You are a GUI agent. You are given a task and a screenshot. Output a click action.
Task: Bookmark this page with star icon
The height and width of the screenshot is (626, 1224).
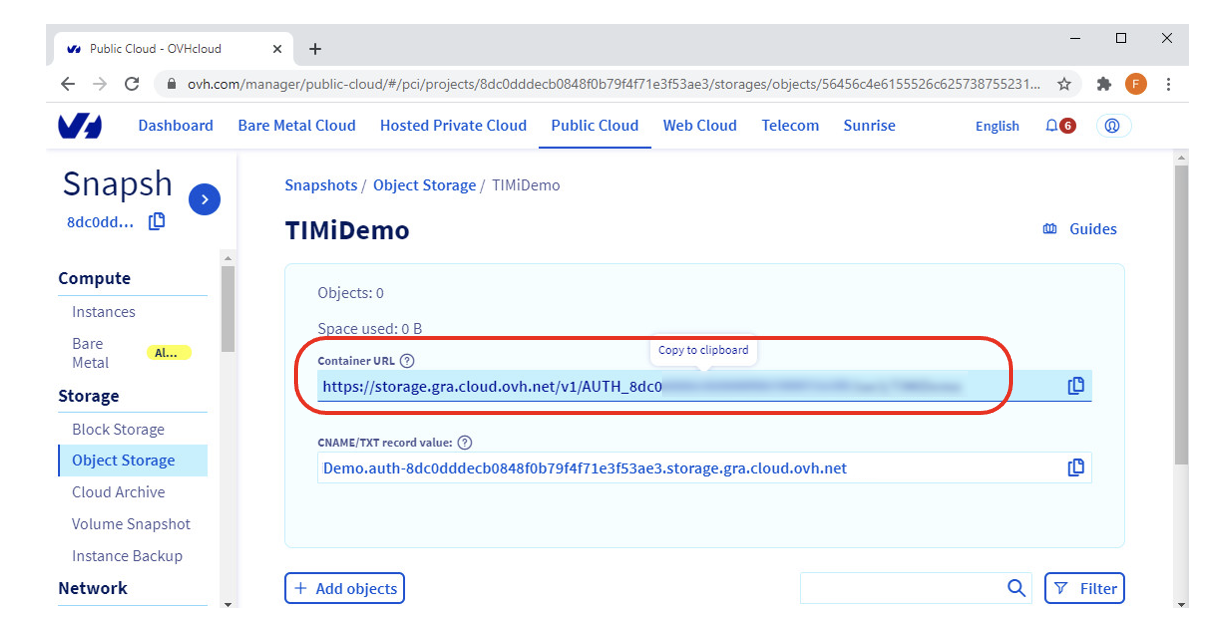(1064, 84)
